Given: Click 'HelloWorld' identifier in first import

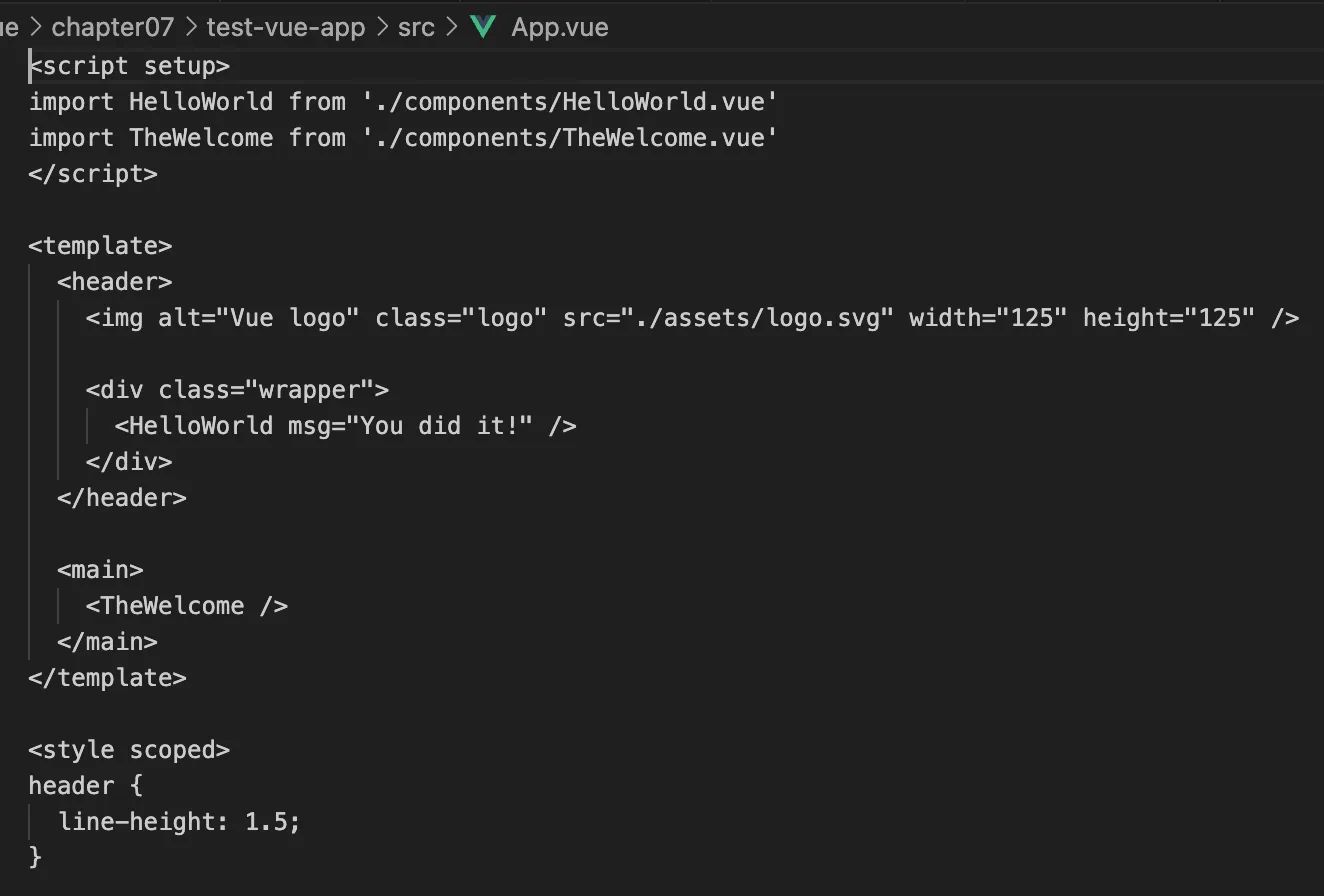Looking at the screenshot, I should point(201,102).
